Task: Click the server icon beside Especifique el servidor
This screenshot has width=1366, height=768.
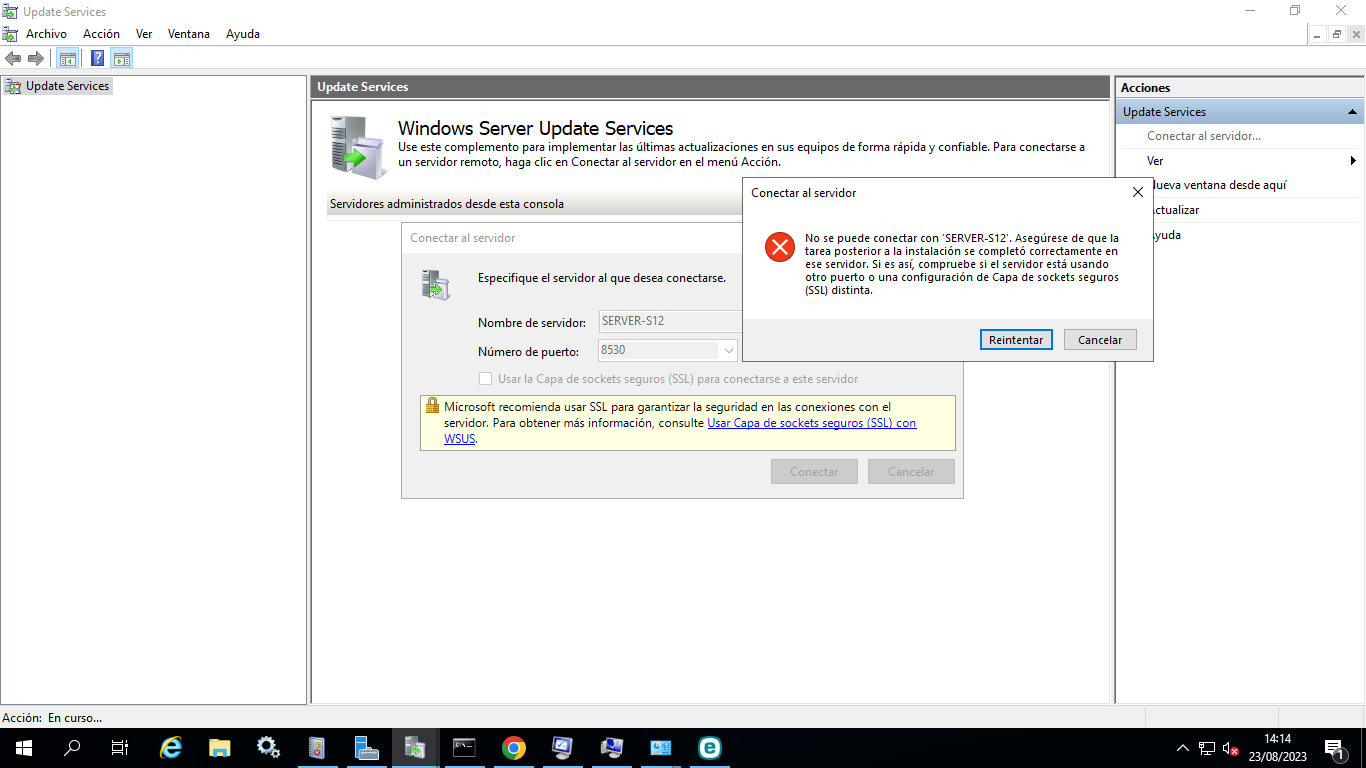Action: [436, 284]
